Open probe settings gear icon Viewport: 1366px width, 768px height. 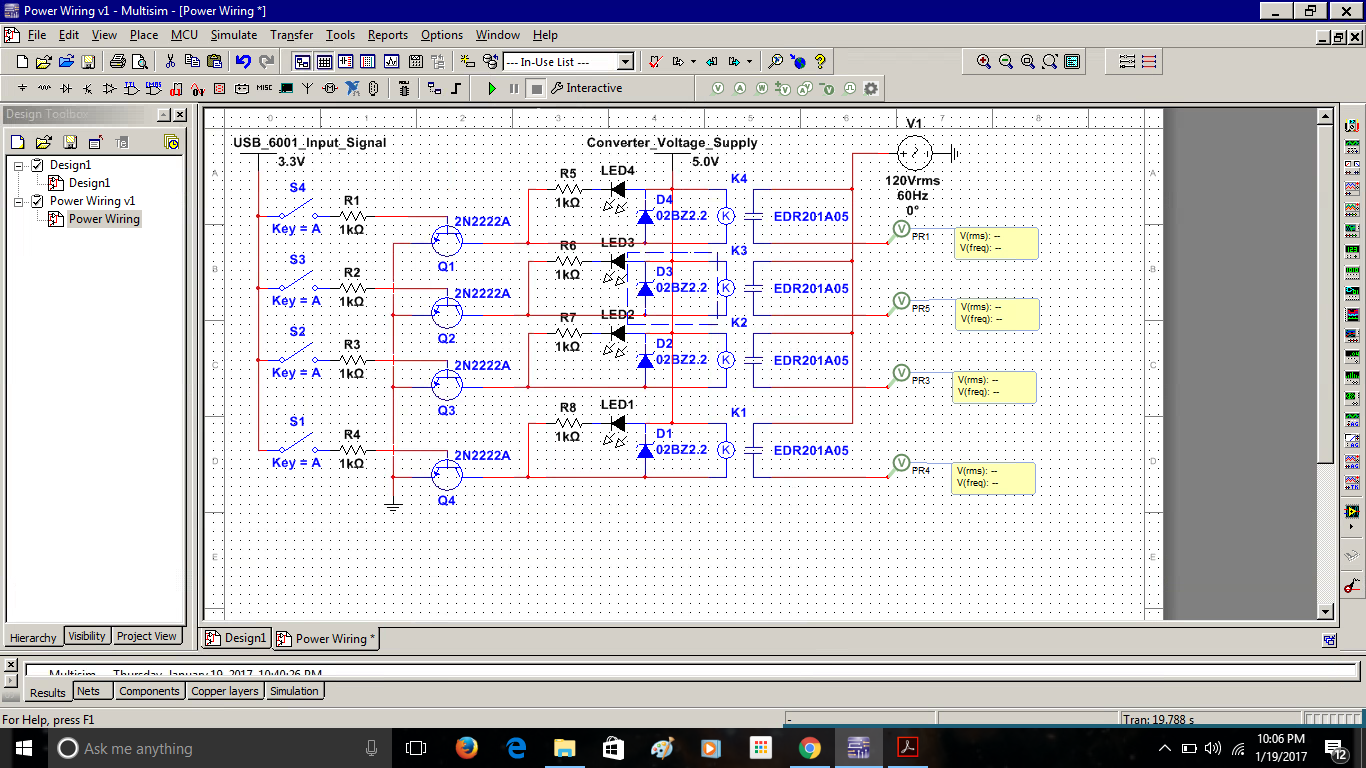point(871,88)
